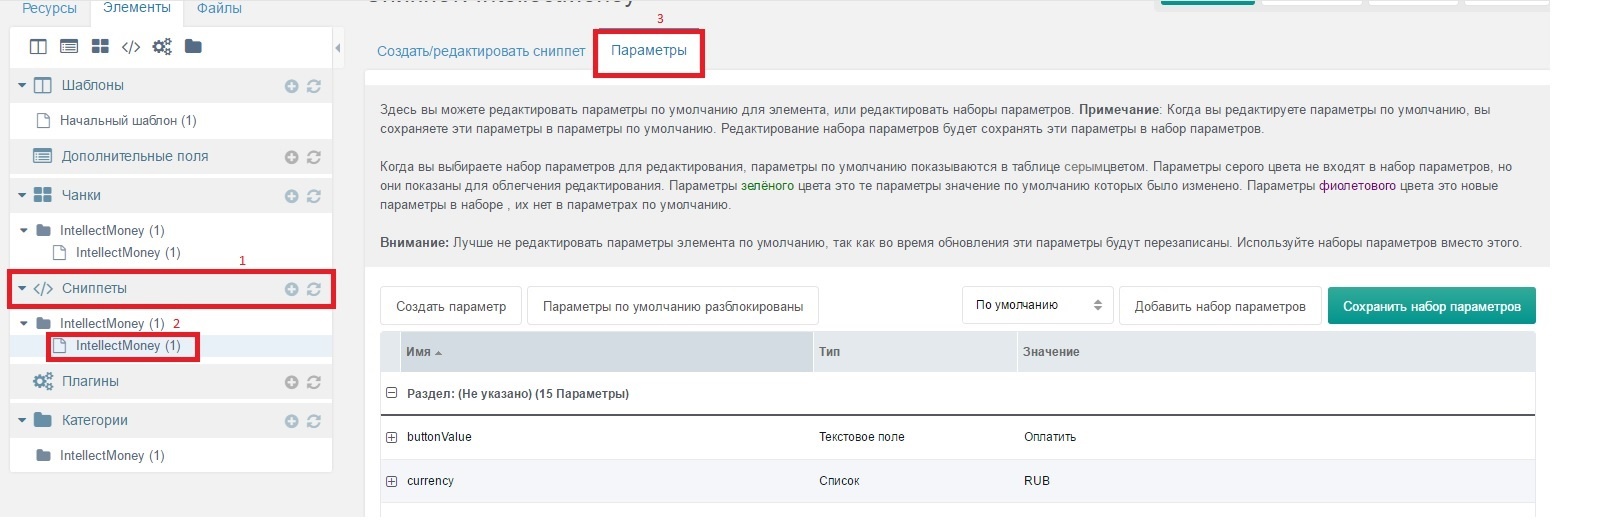Click the new snippet code icon in the toolbar
This screenshot has height=523, width=1600.
(x=131, y=47)
